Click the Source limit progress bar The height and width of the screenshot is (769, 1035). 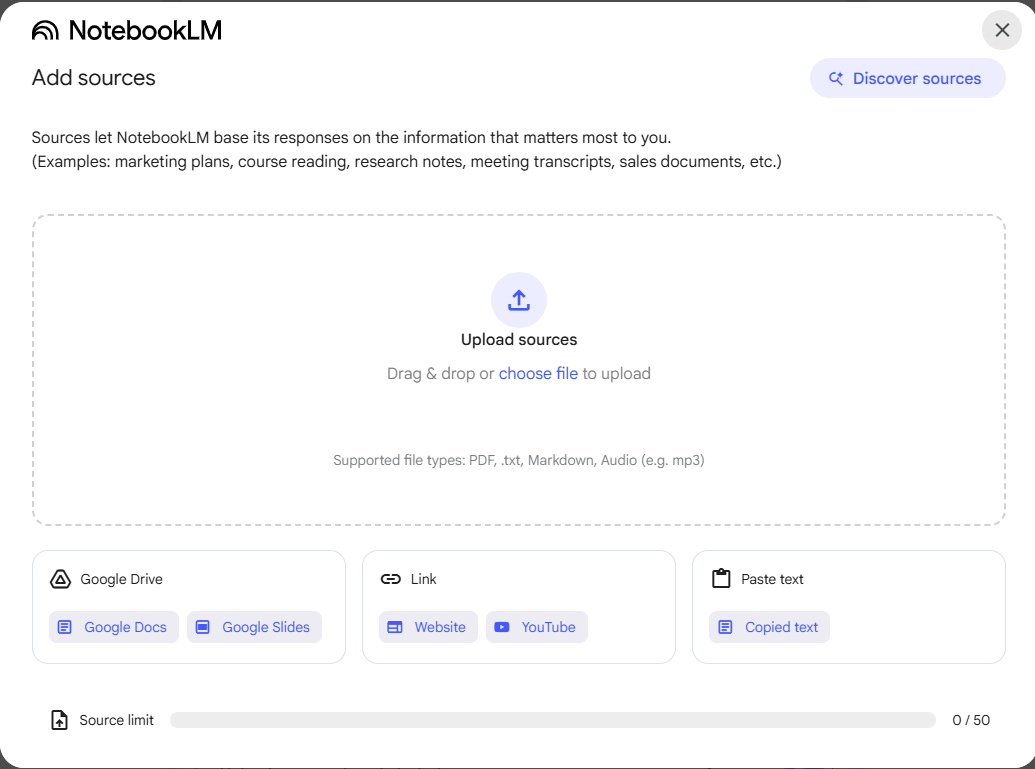tap(552, 720)
